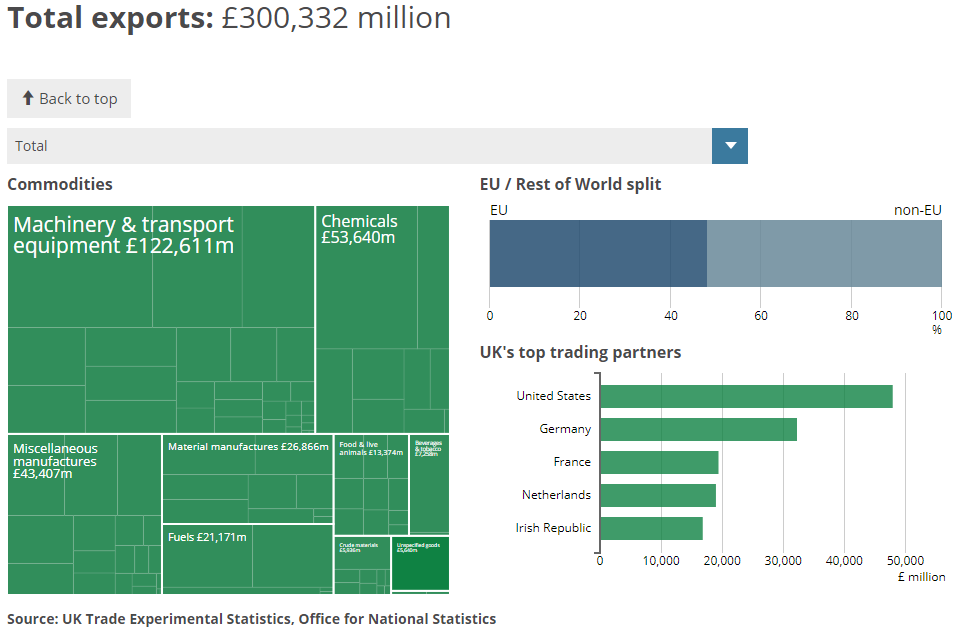Select the darker Unspecified goods tile
Image resolution: width=977 pixels, height=635 pixels.
[420, 565]
